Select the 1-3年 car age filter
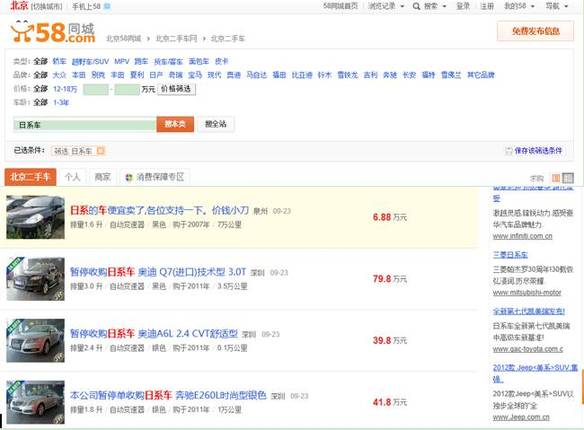 tap(61, 102)
